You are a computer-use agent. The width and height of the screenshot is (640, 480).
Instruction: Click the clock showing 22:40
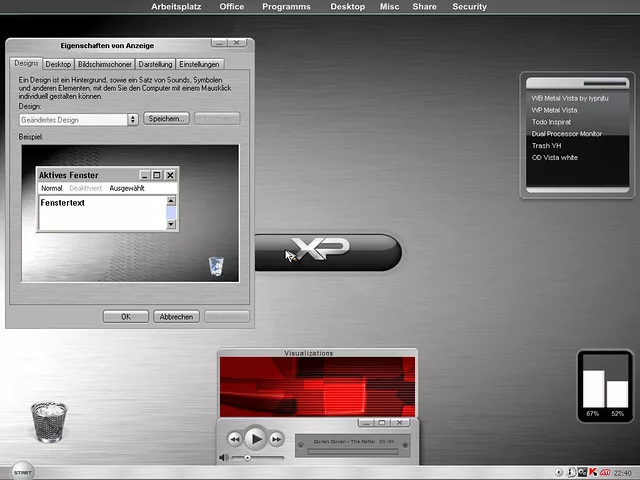point(622,473)
